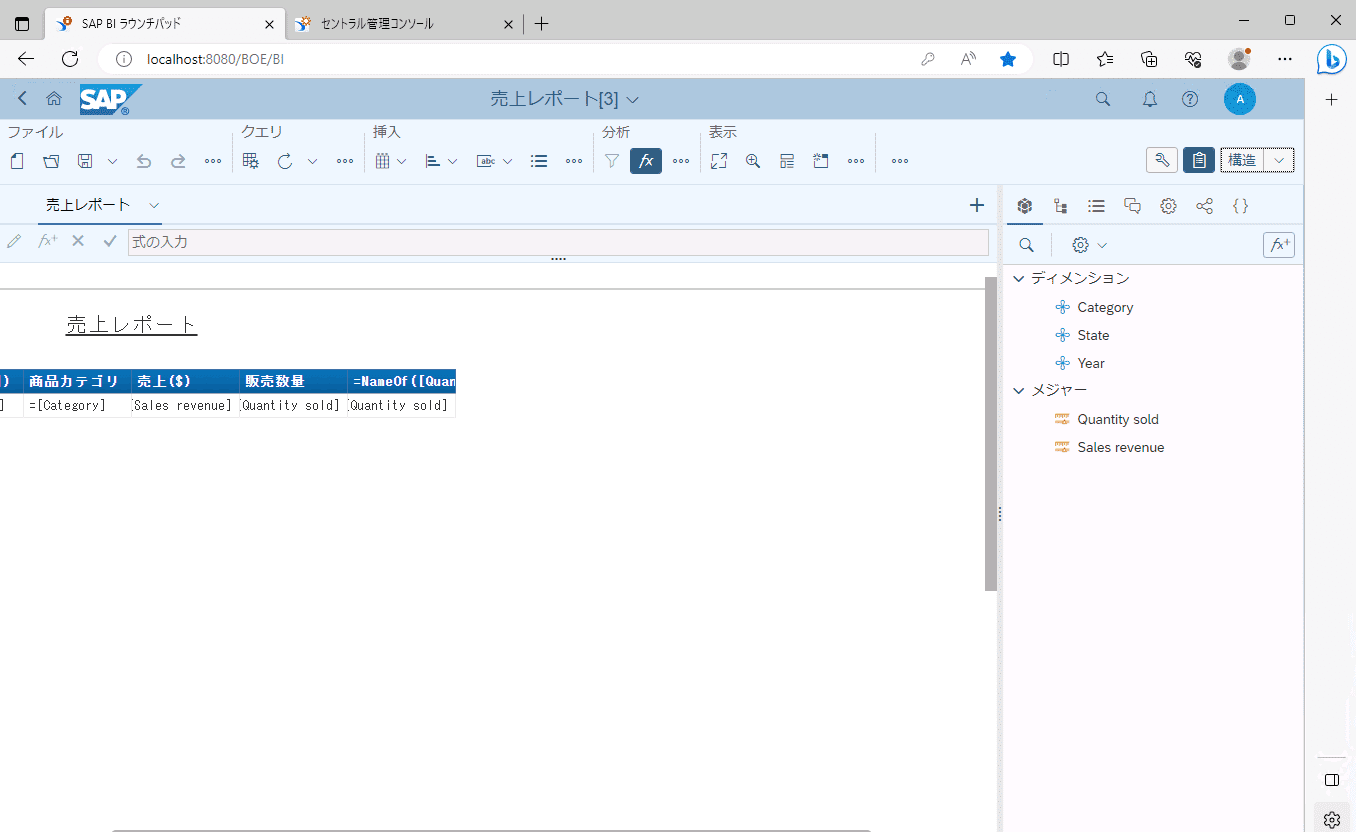Screen dimensions: 1356x832
Task: Click the zoom magnifier in display group
Action: coord(753,161)
